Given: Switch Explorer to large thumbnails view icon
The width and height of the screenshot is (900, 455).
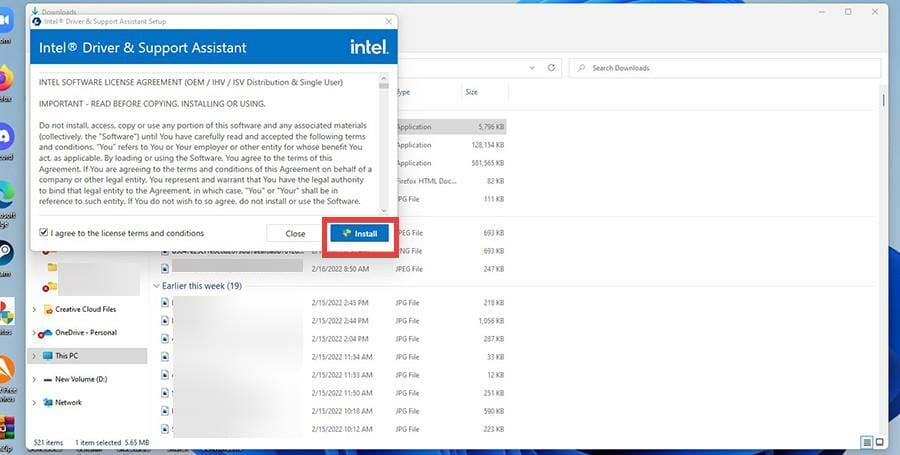Looking at the screenshot, I should (x=879, y=442).
